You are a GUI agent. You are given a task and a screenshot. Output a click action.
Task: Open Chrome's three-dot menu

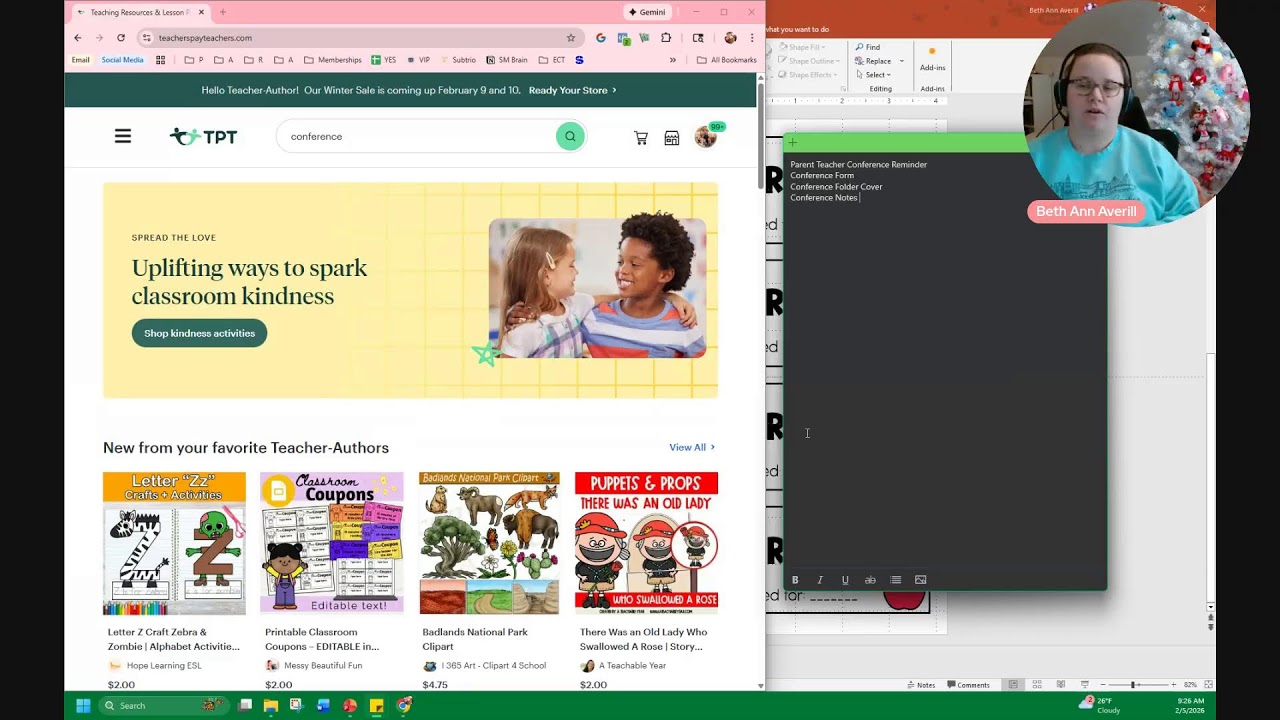click(x=752, y=38)
